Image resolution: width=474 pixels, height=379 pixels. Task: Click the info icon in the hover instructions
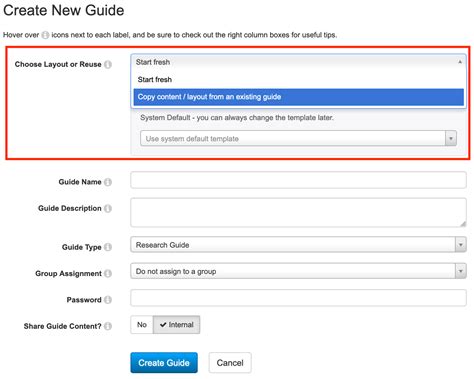coord(45,35)
